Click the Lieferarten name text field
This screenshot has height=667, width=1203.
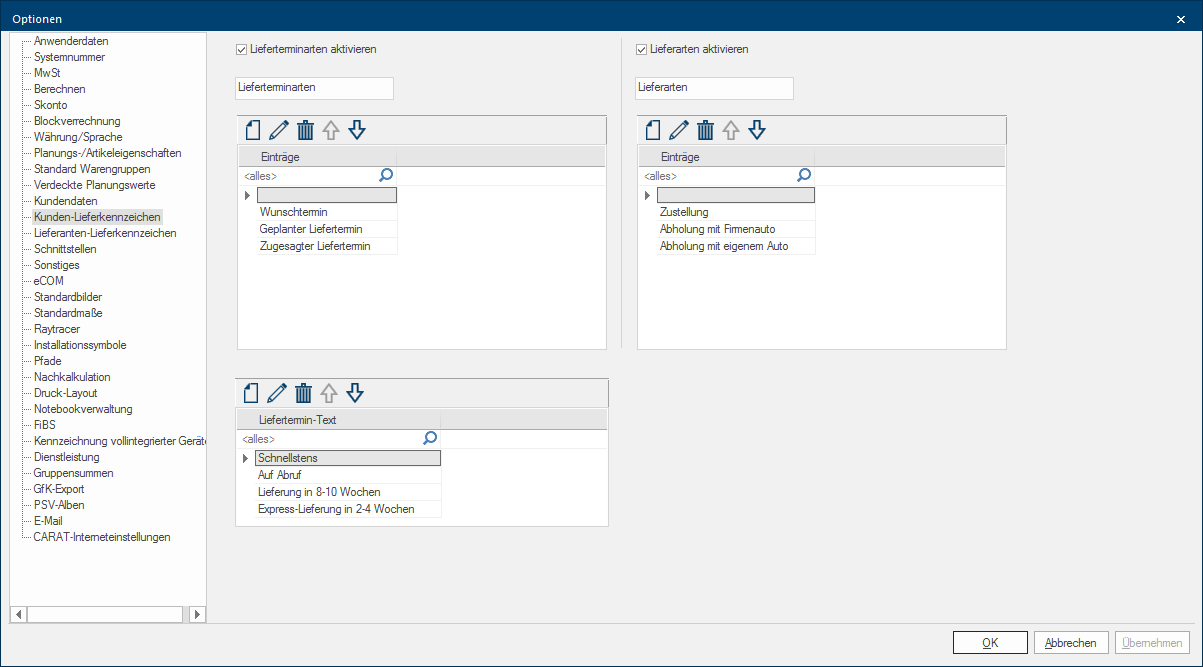click(714, 88)
